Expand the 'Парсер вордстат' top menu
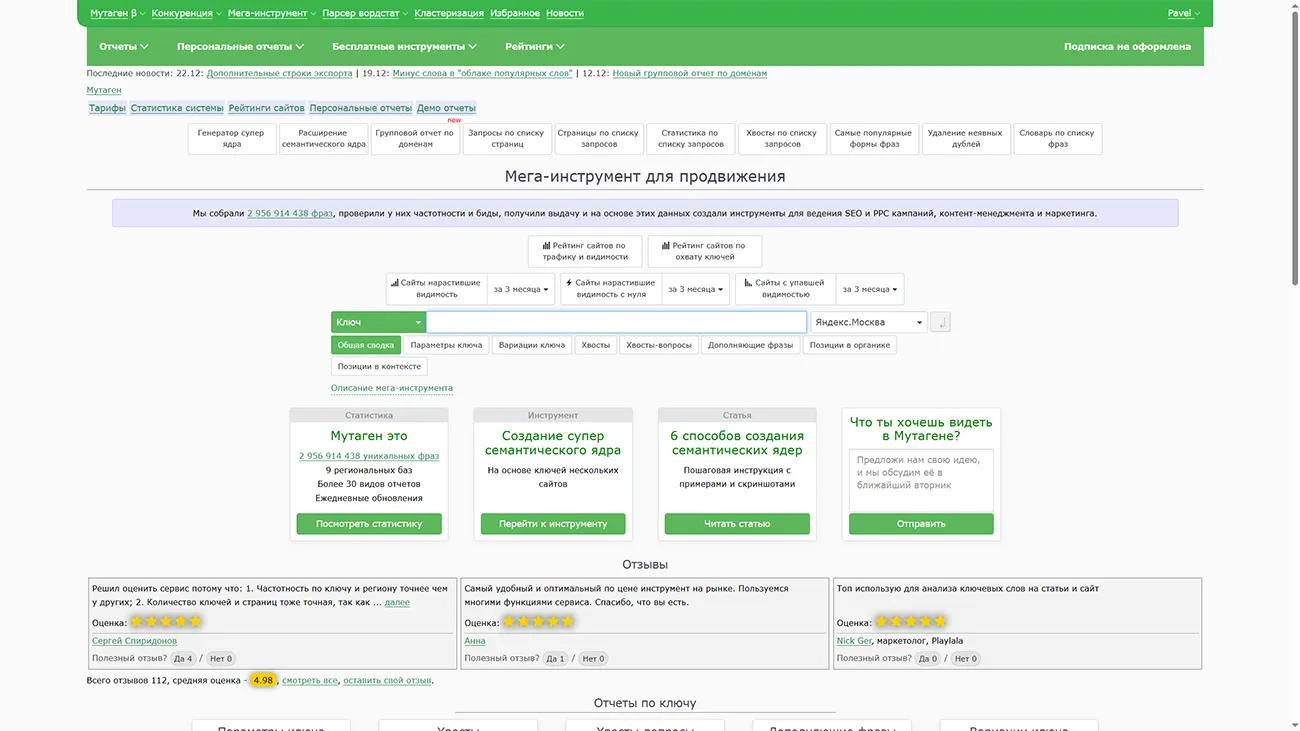1300x731 pixels. click(365, 14)
